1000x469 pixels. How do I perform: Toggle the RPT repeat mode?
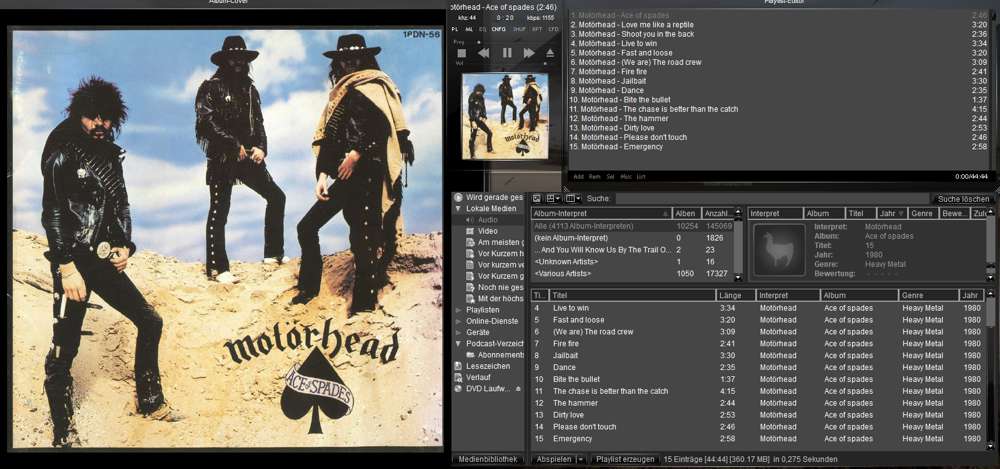537,29
